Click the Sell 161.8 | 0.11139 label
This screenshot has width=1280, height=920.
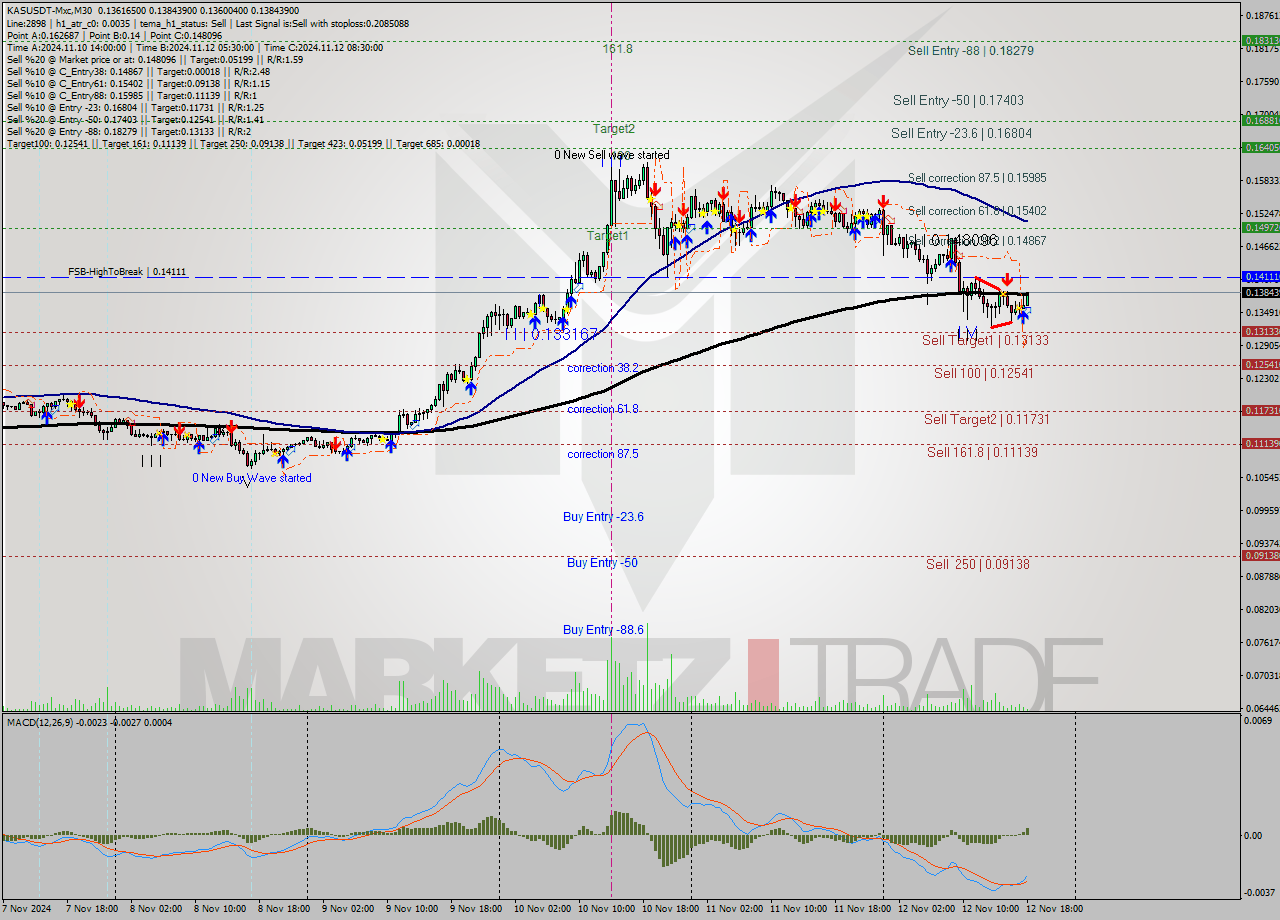coord(982,452)
